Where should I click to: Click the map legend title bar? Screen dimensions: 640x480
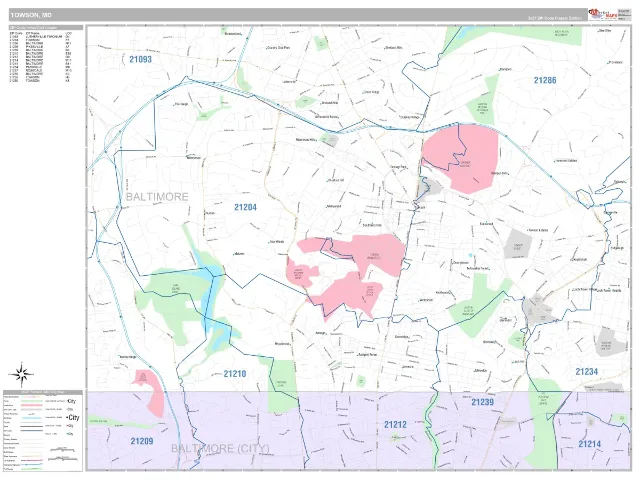[43, 392]
